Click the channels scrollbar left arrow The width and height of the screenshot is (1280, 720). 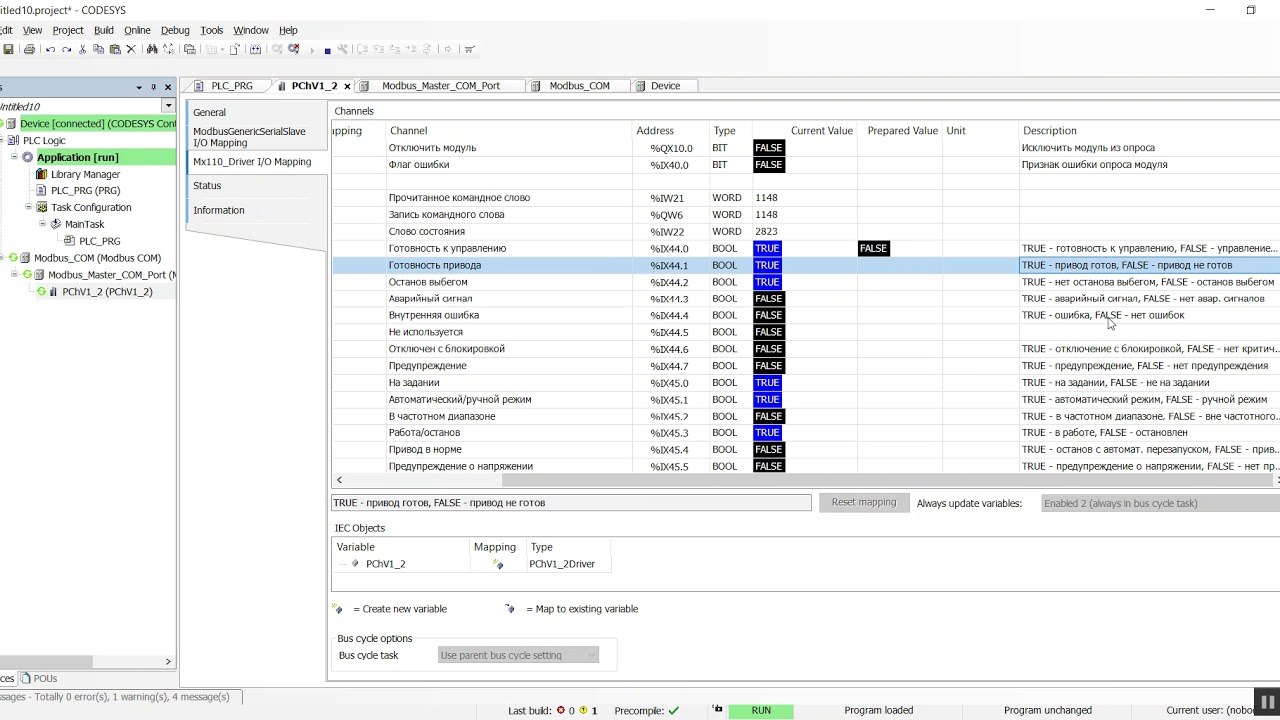[x=339, y=480]
